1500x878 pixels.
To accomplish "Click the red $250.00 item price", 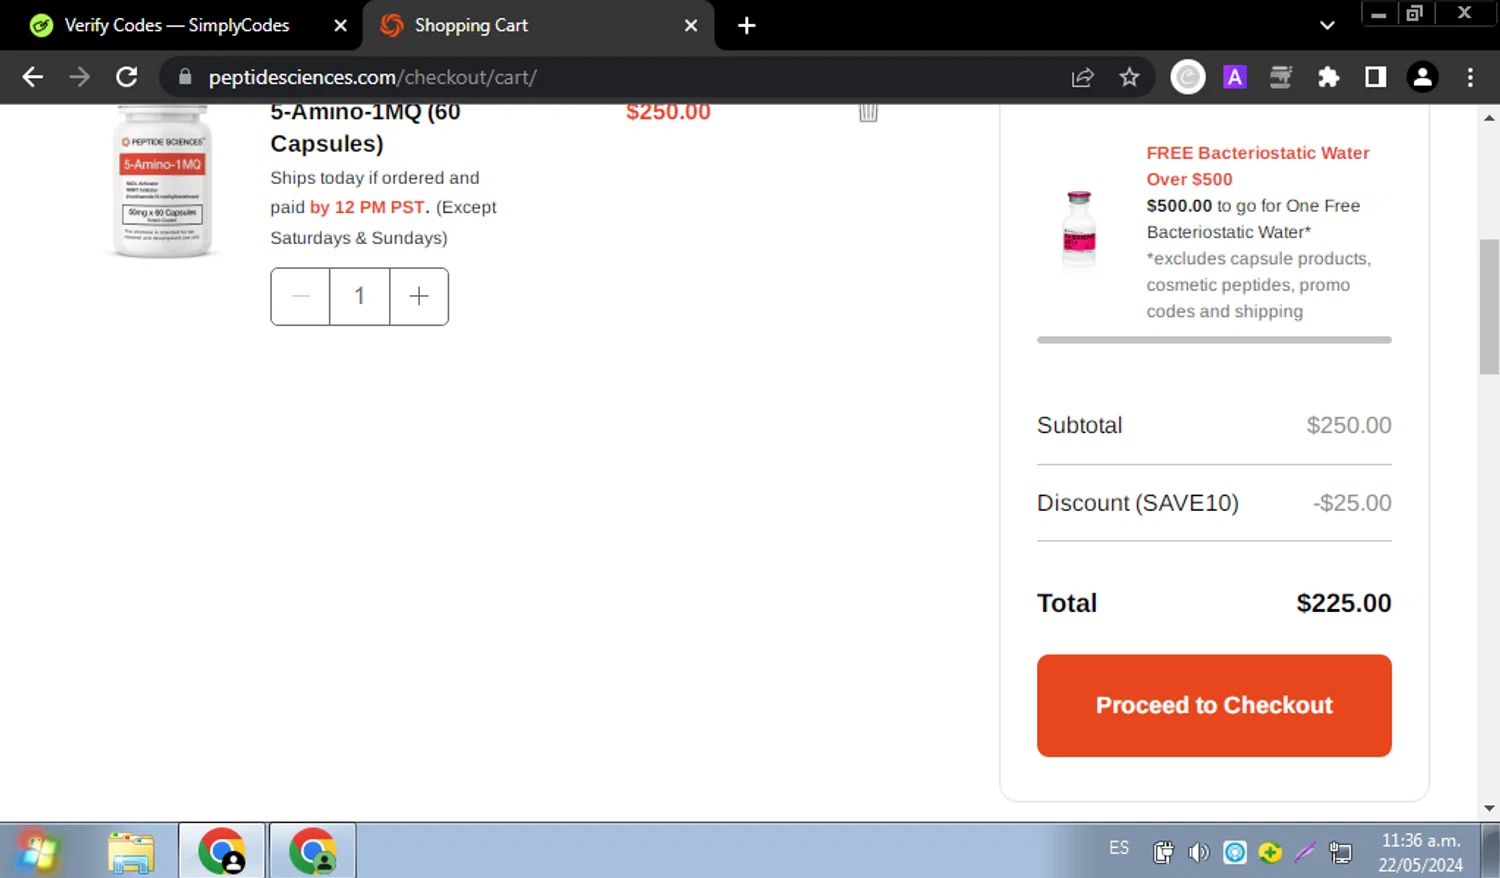I will pos(668,112).
